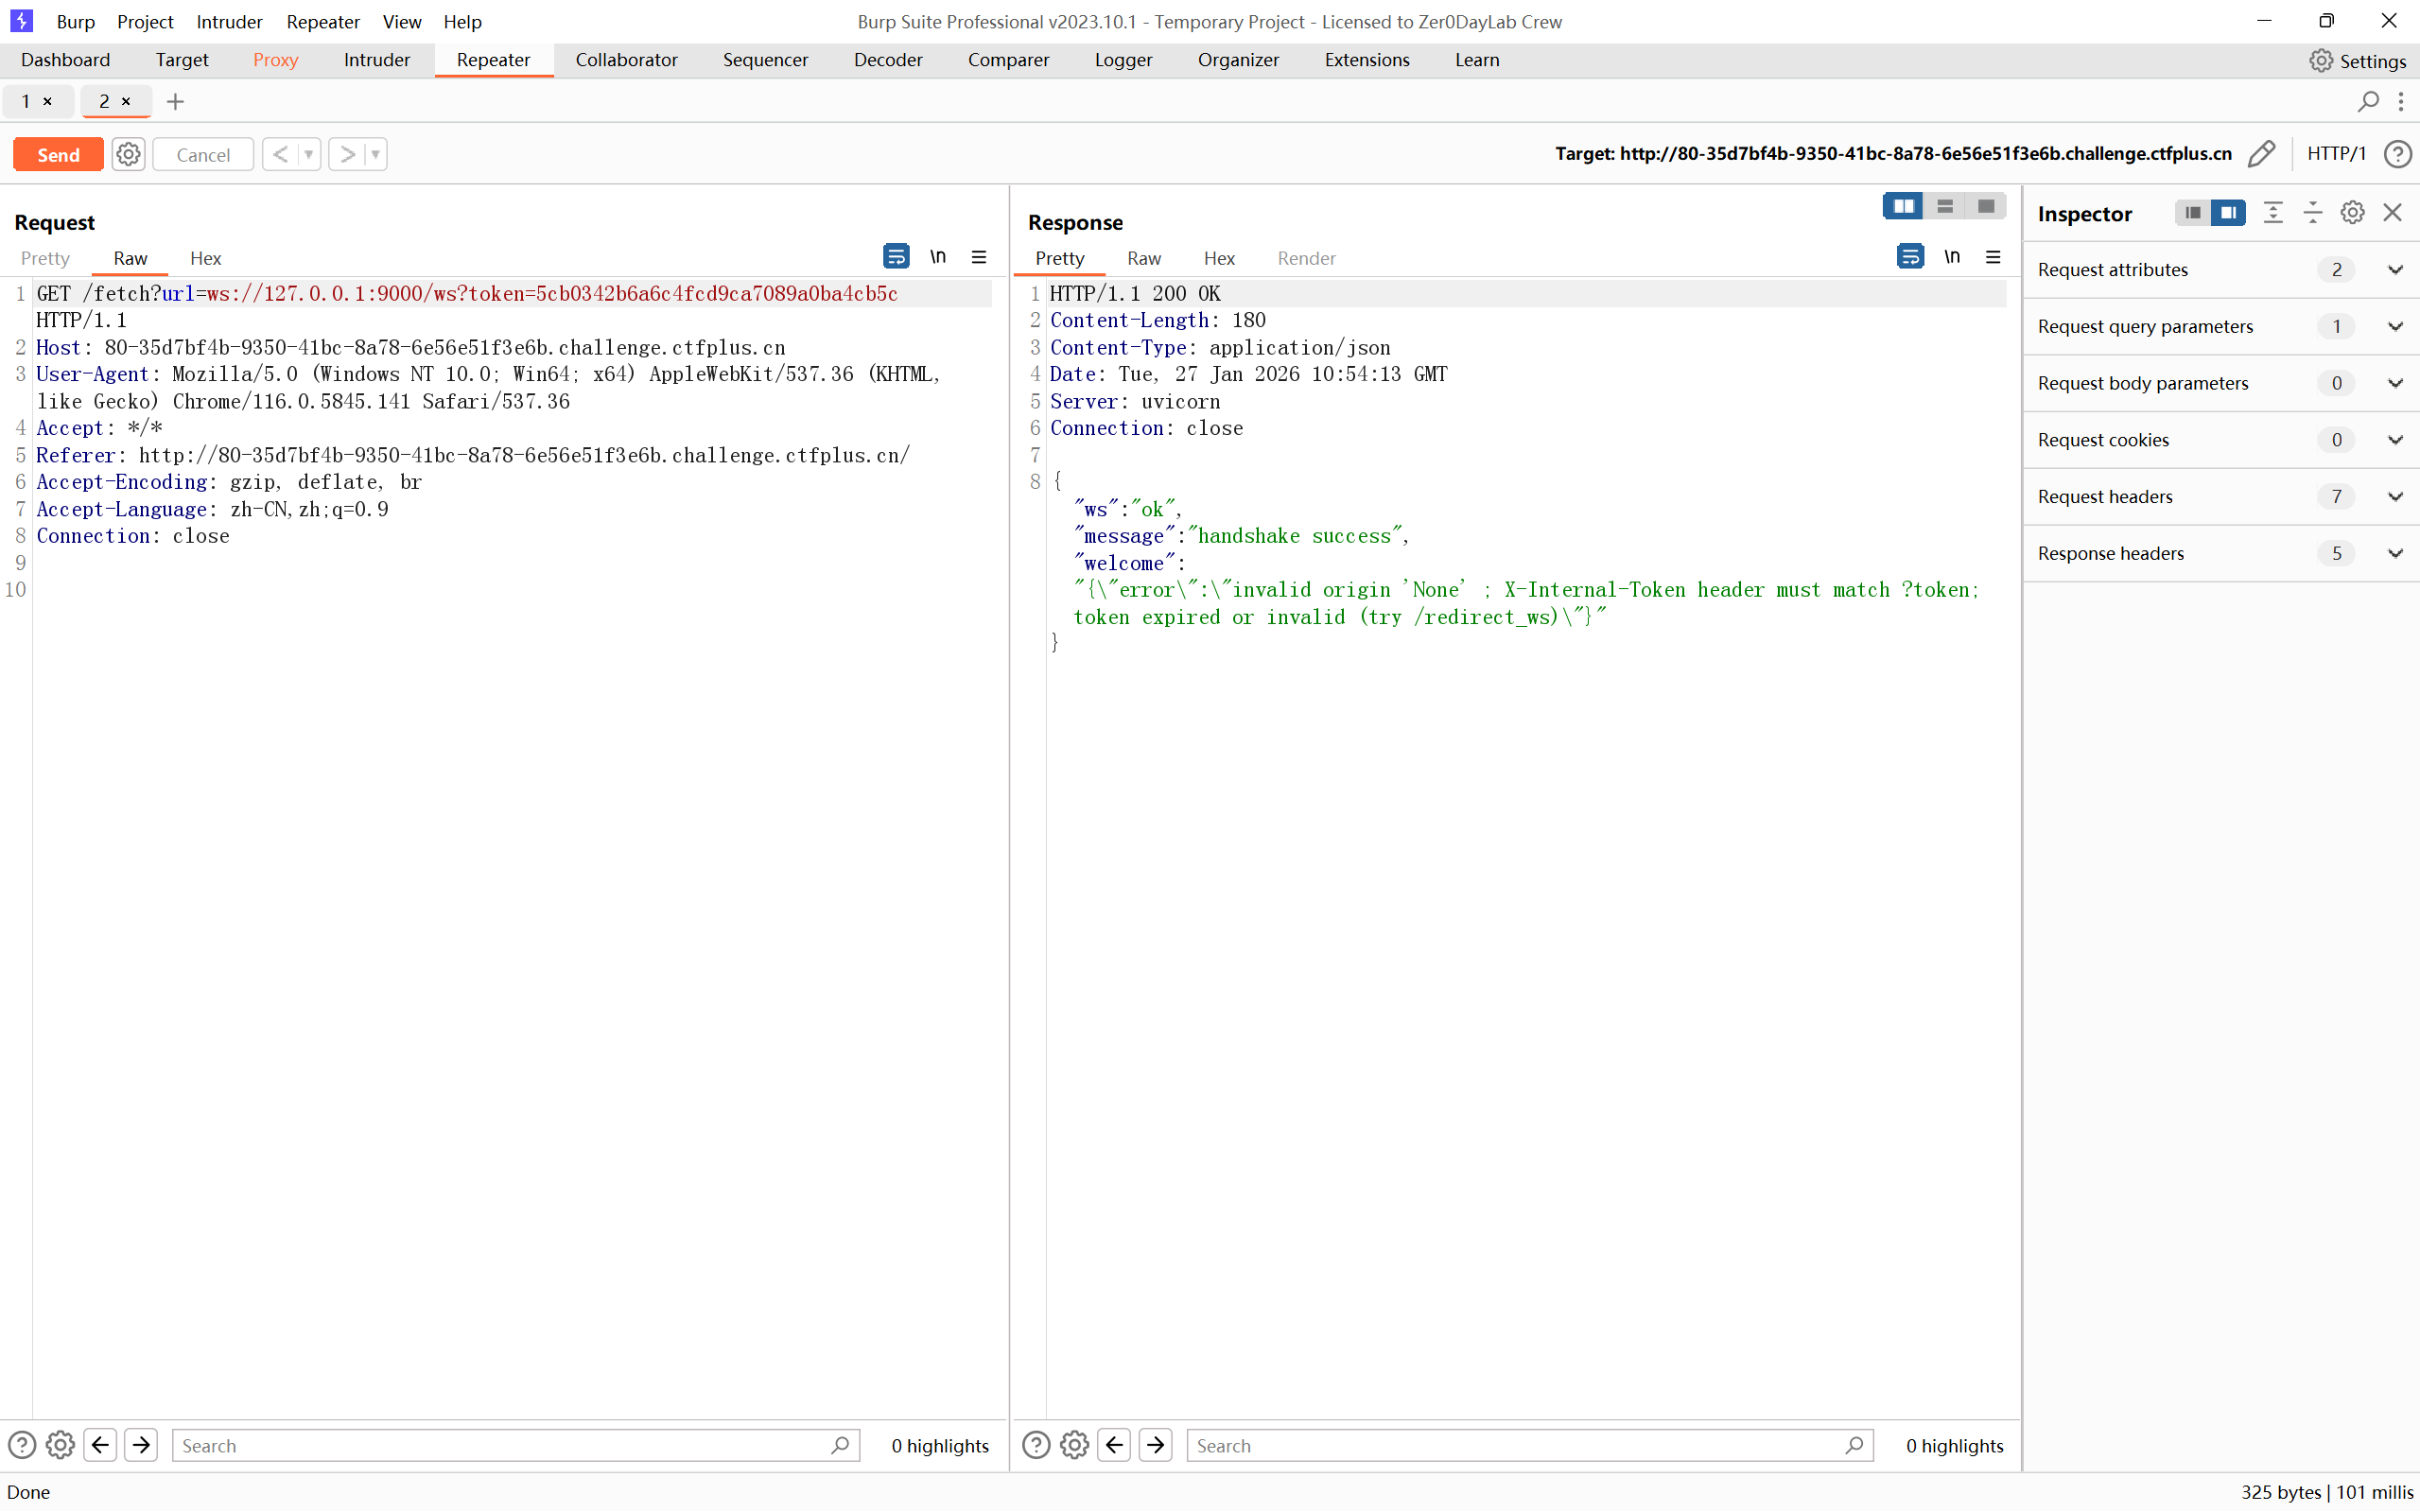Viewport: 2420px width, 1512px height.
Task: Open the Decoder tool tab
Action: tap(887, 60)
